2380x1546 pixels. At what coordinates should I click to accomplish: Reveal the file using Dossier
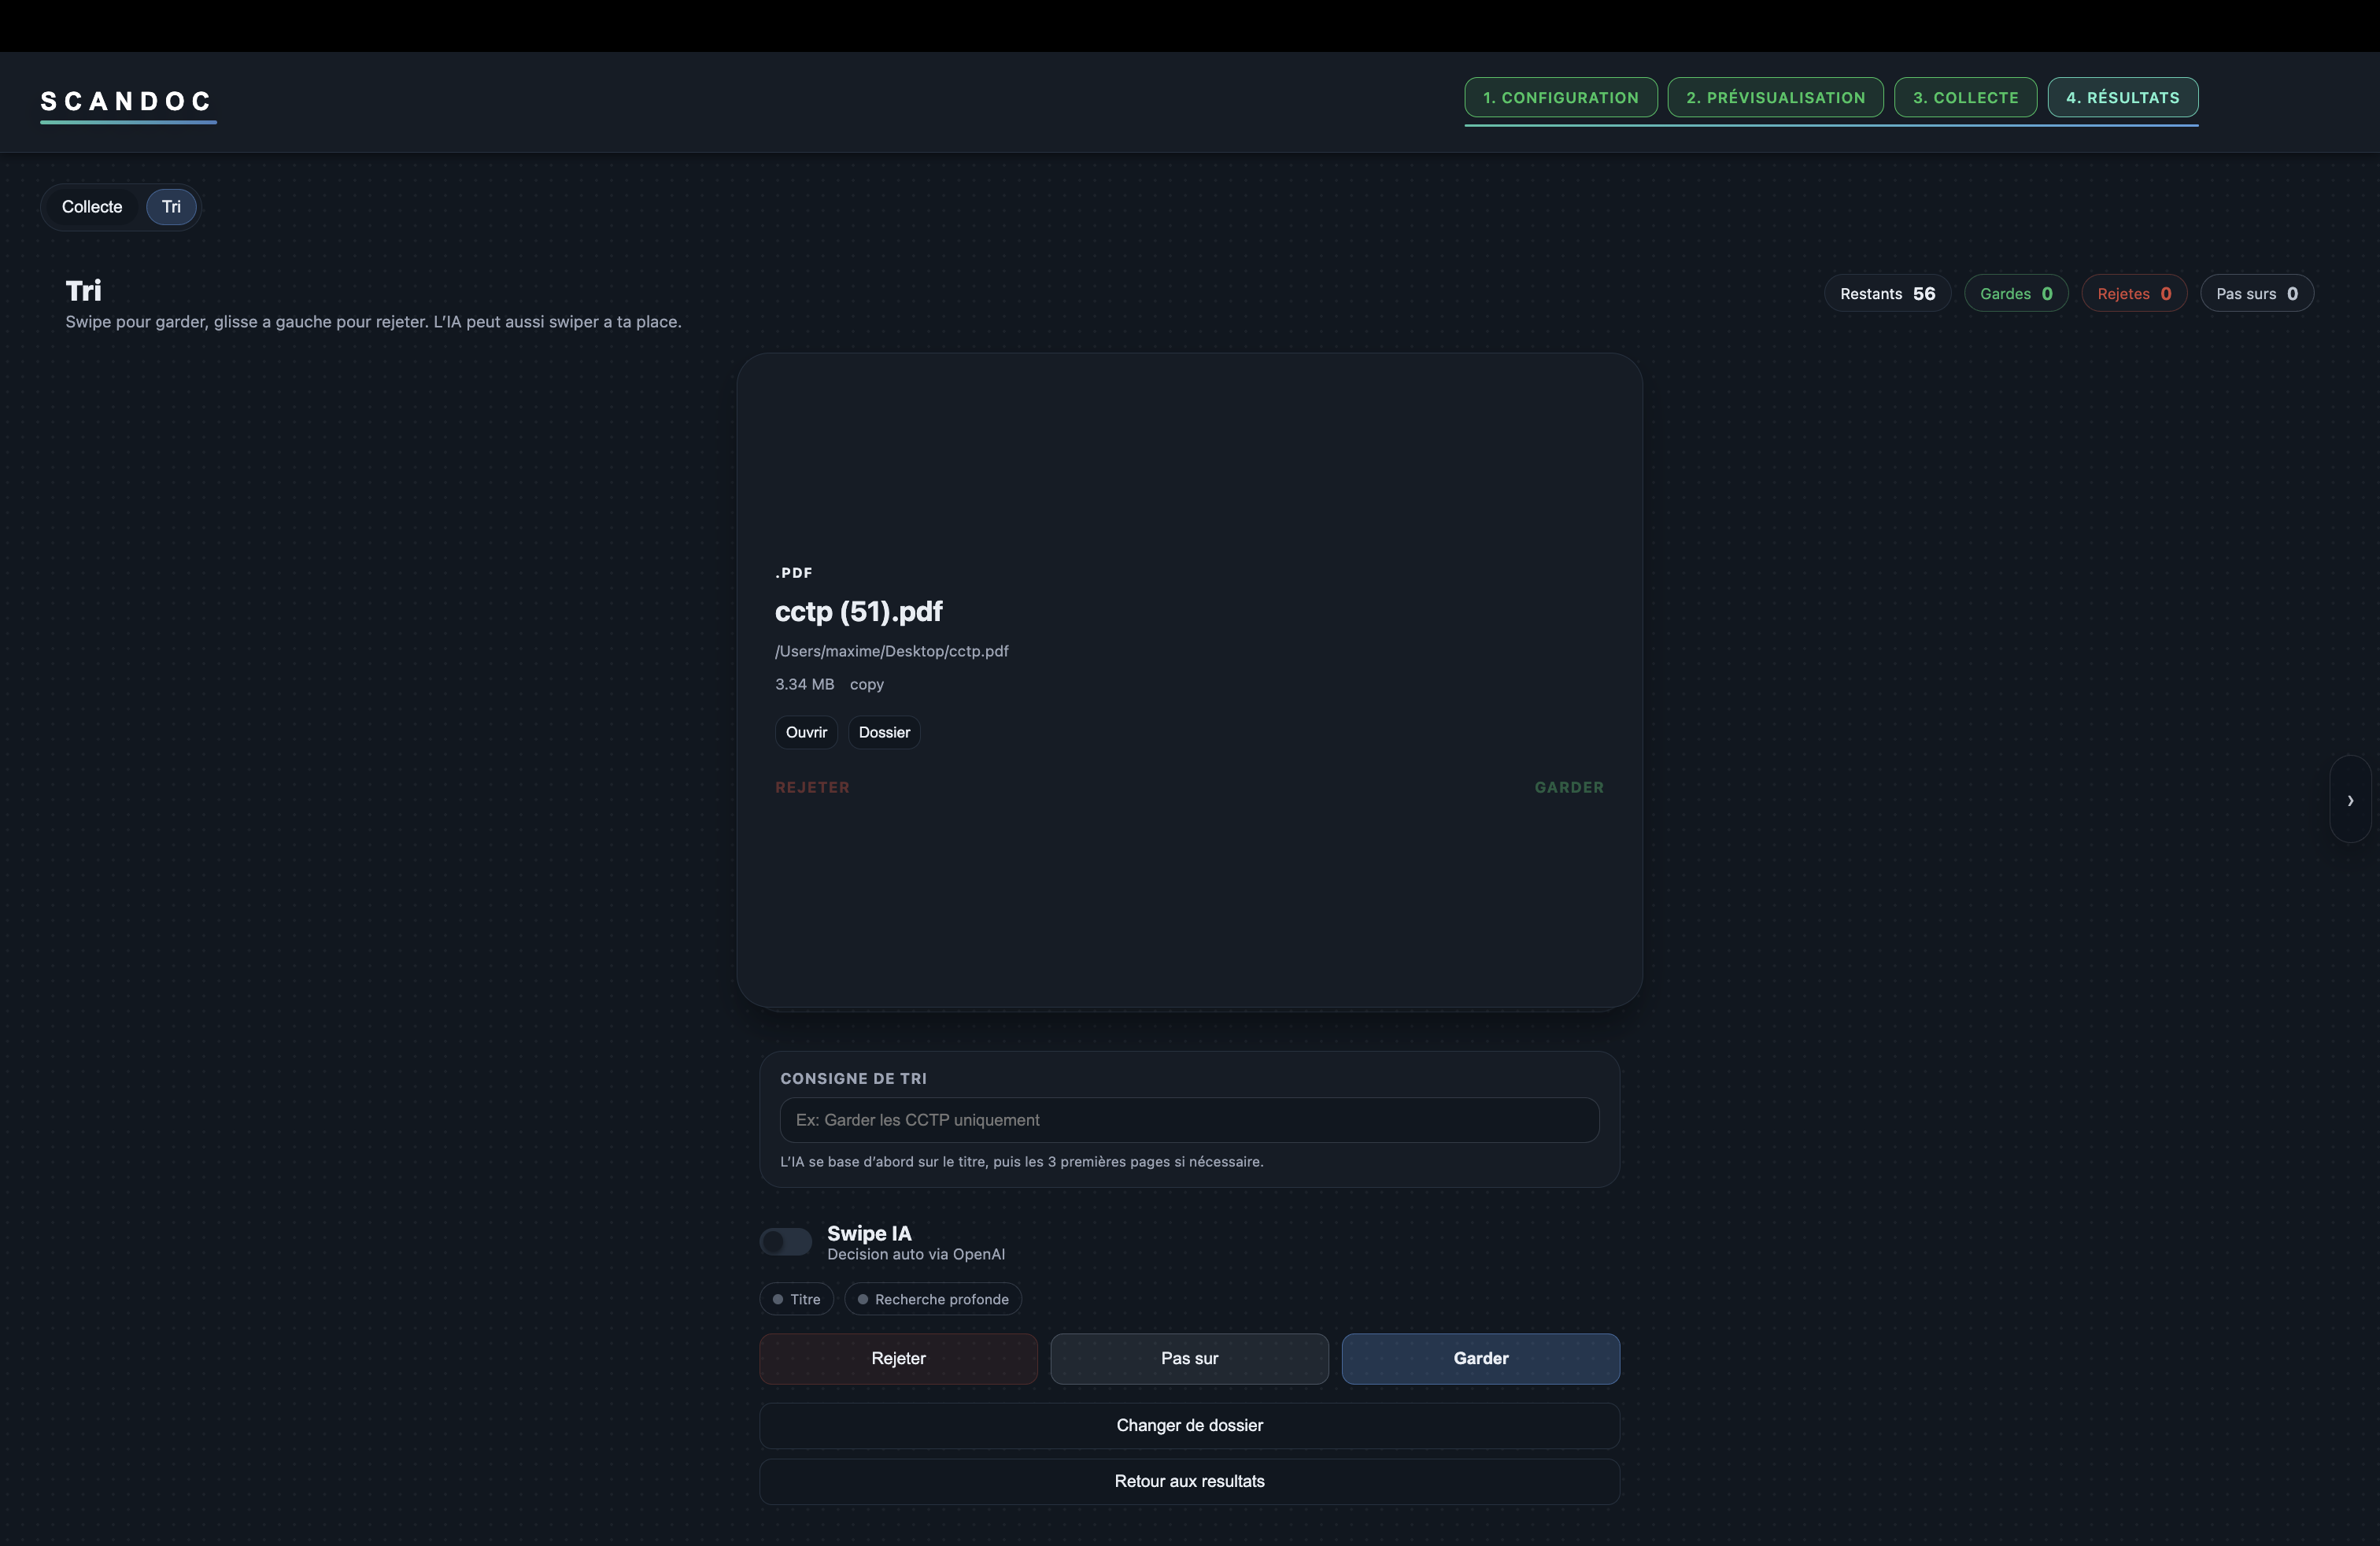(883, 732)
